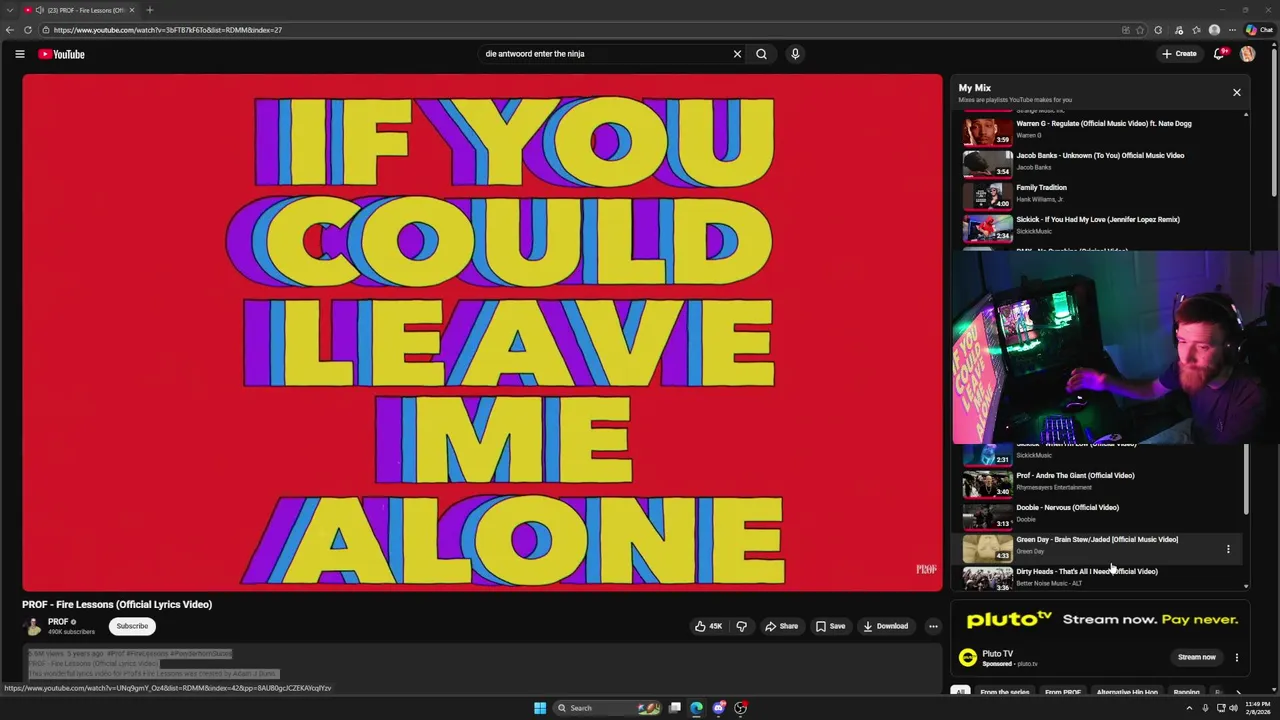The width and height of the screenshot is (1280, 720).
Task: Focus the YouTube search input field
Action: click(605, 54)
